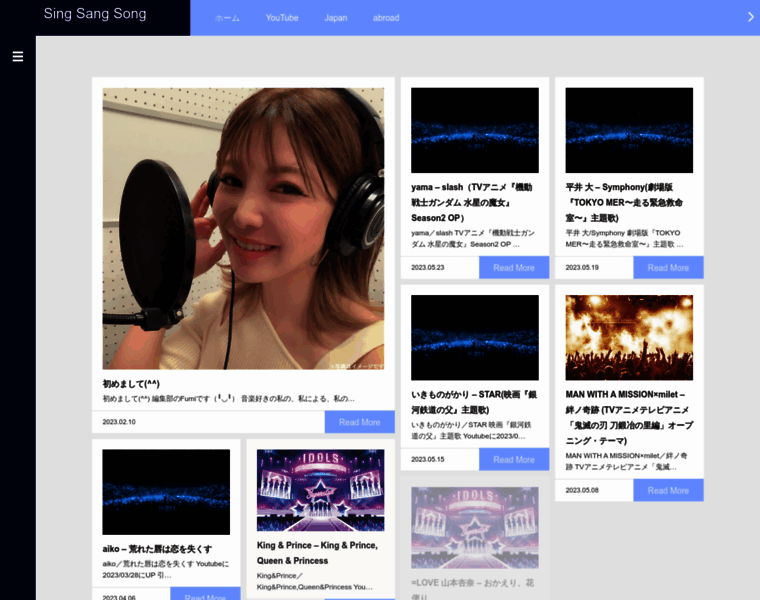Click the date 2023.02.10

119,422
